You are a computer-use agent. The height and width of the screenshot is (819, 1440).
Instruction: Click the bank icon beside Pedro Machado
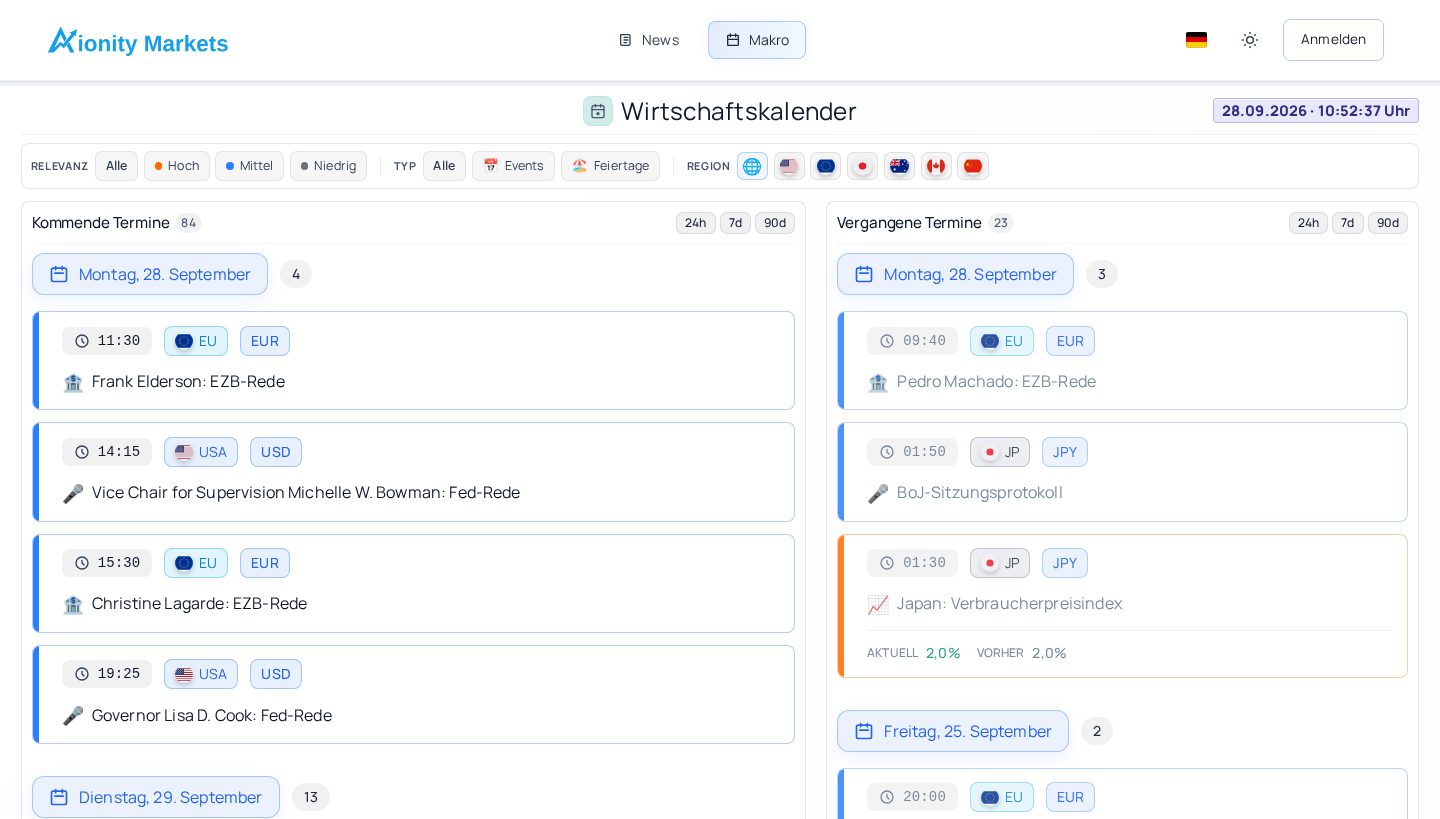pyautogui.click(x=878, y=382)
